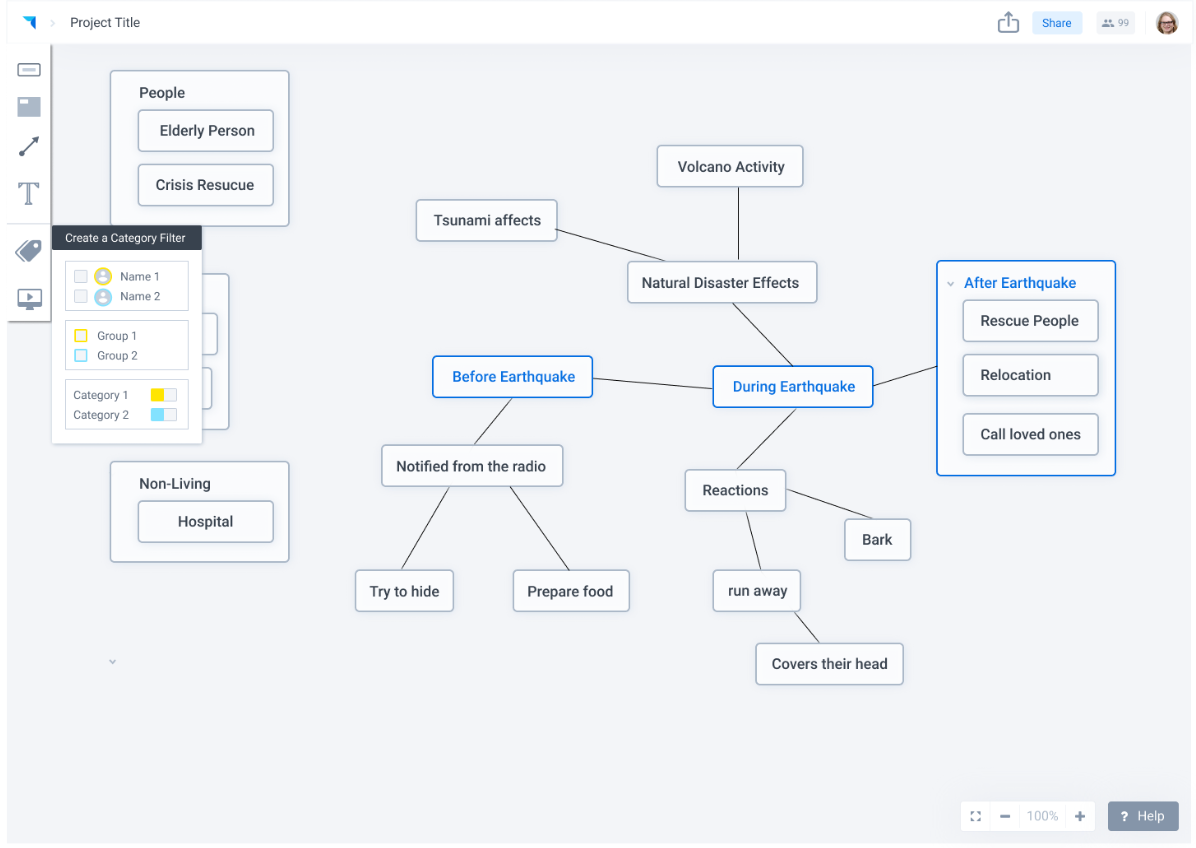The image size is (1196, 848).
Task: Select the During Earthquake node
Action: coord(793,387)
